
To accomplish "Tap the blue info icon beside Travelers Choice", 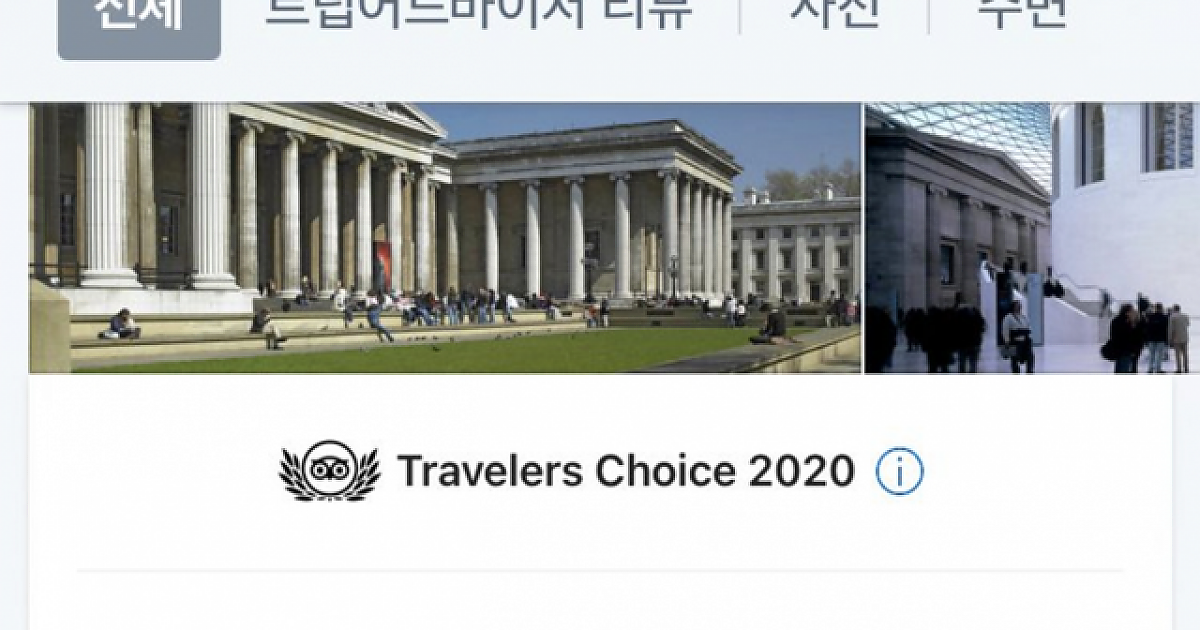I will tap(899, 471).
